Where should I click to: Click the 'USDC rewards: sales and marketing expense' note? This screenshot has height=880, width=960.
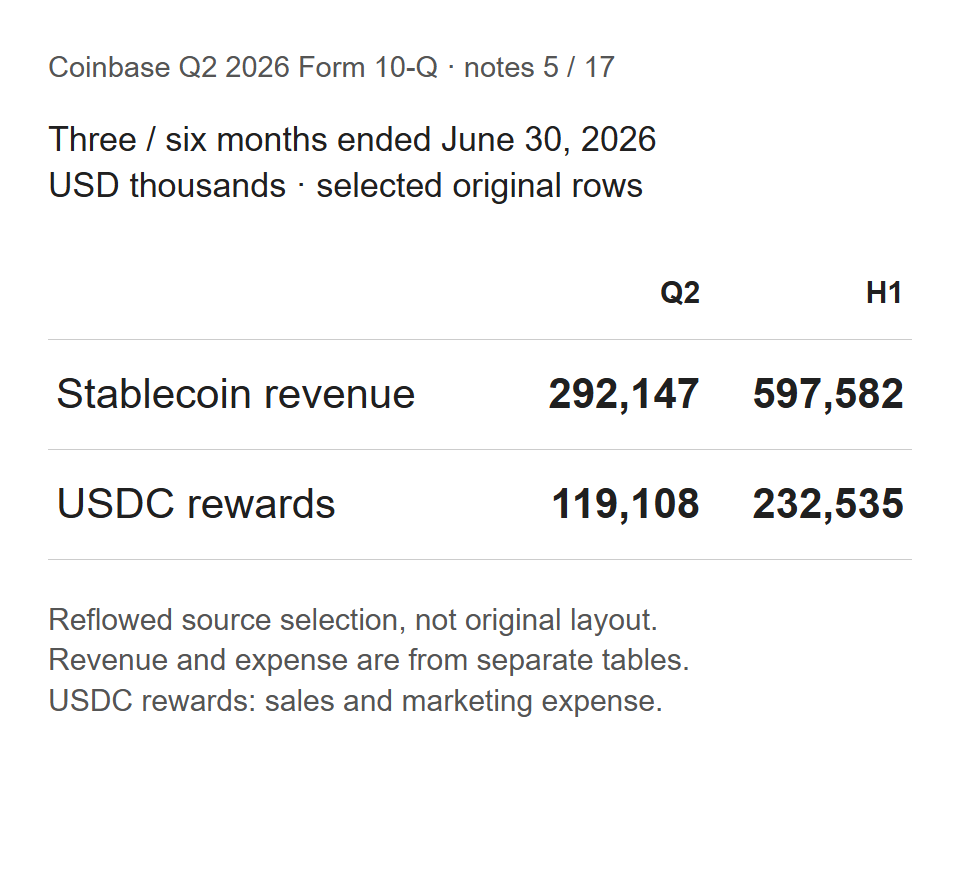coord(355,701)
